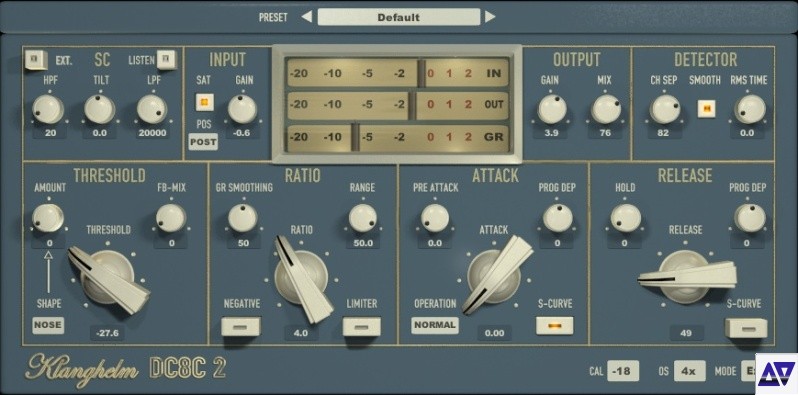Change the NORMAL operation mode
Image resolution: width=798 pixels, height=395 pixels.
[x=435, y=325]
